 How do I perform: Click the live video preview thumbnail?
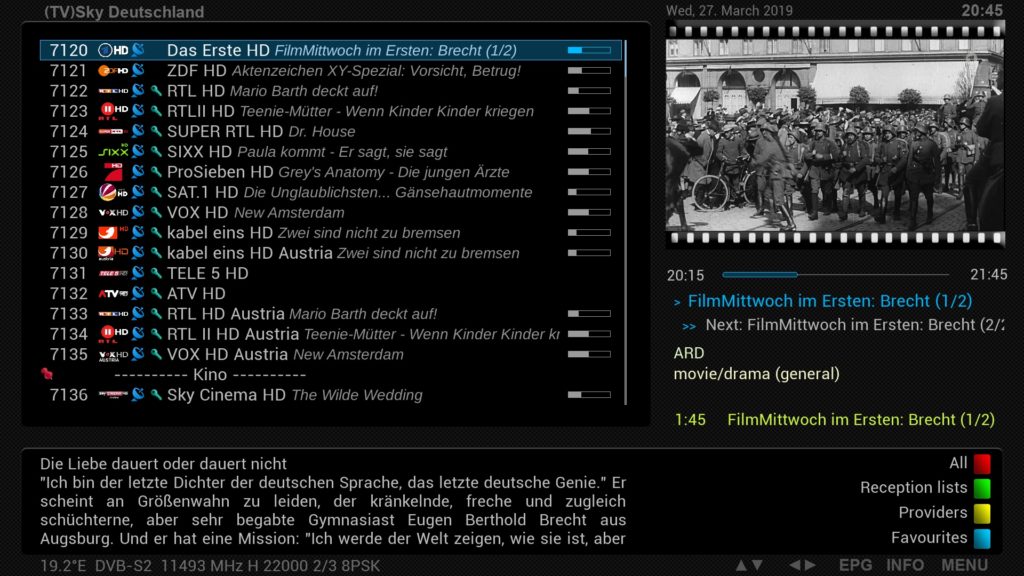point(834,134)
